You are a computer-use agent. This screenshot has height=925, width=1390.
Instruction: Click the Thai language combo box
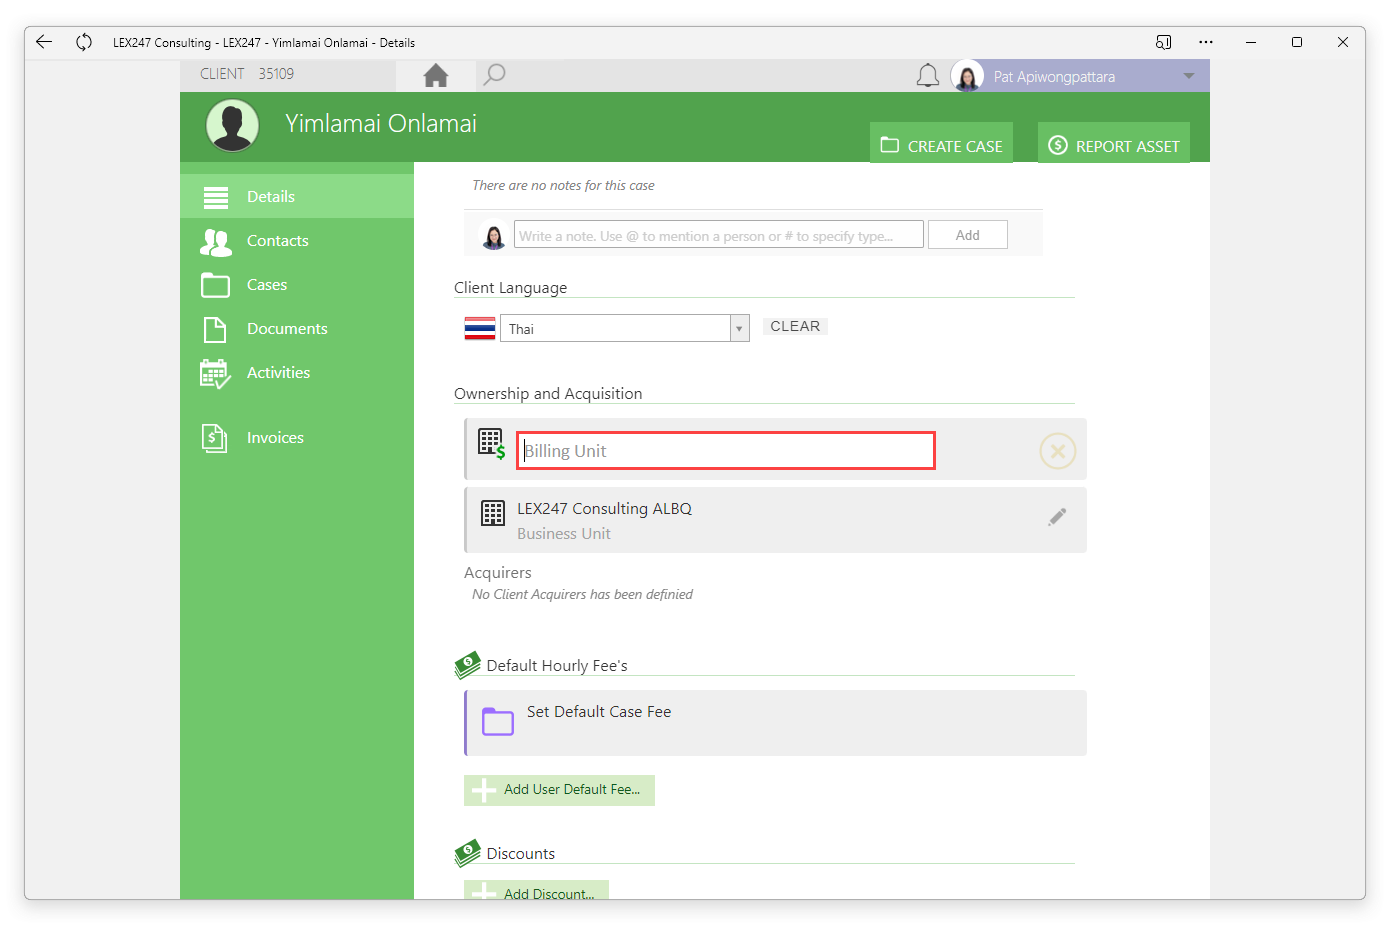tap(624, 328)
